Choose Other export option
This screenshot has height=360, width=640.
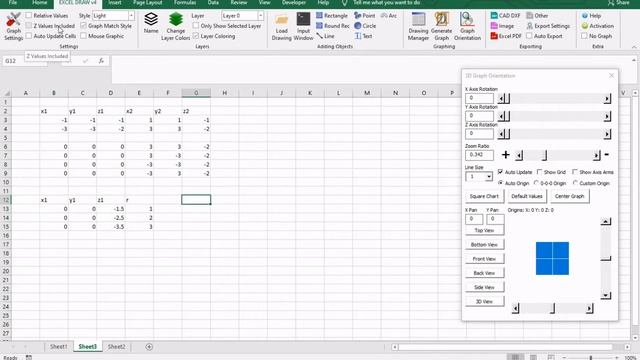537,16
